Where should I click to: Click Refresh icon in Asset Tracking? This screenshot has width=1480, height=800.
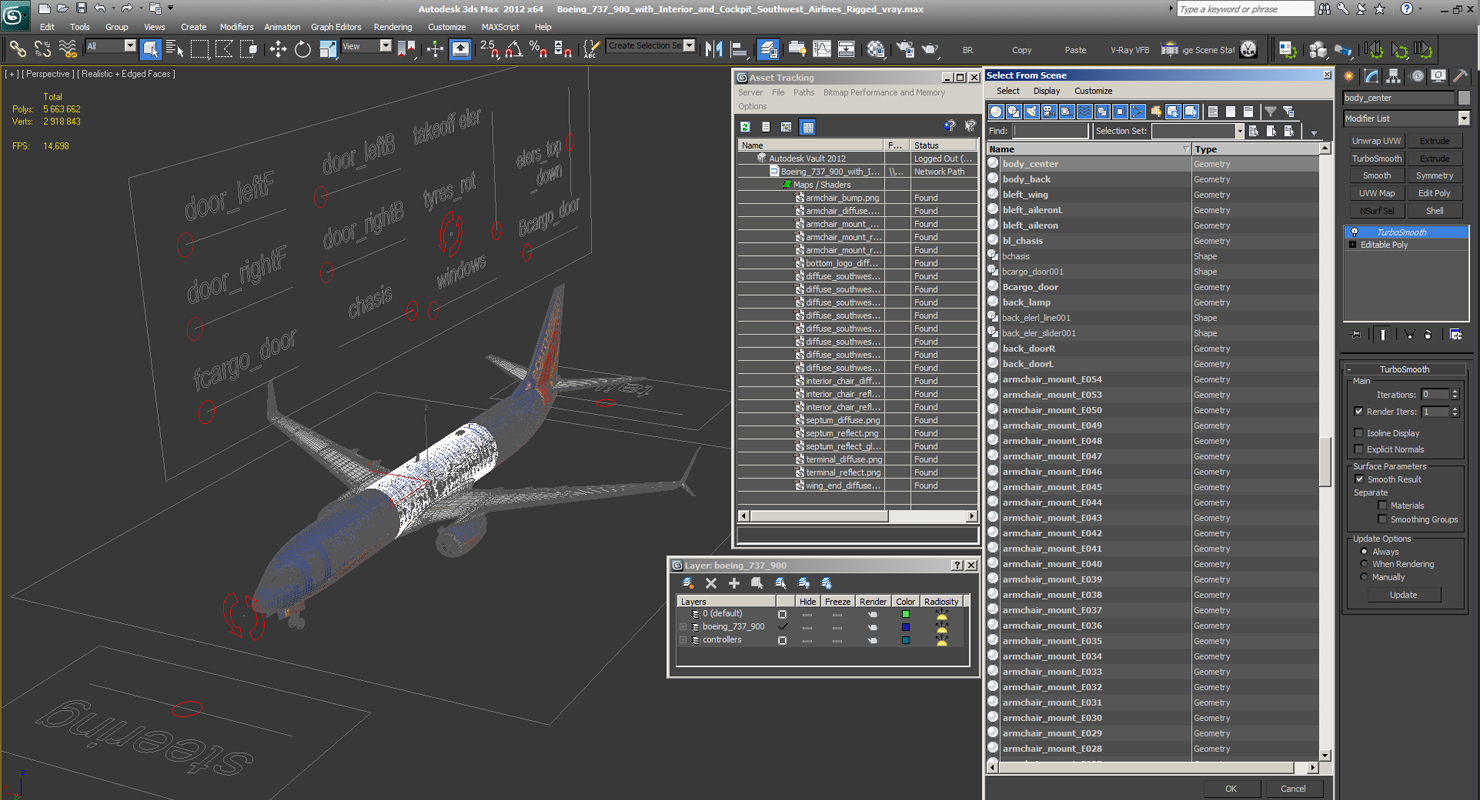coord(745,127)
